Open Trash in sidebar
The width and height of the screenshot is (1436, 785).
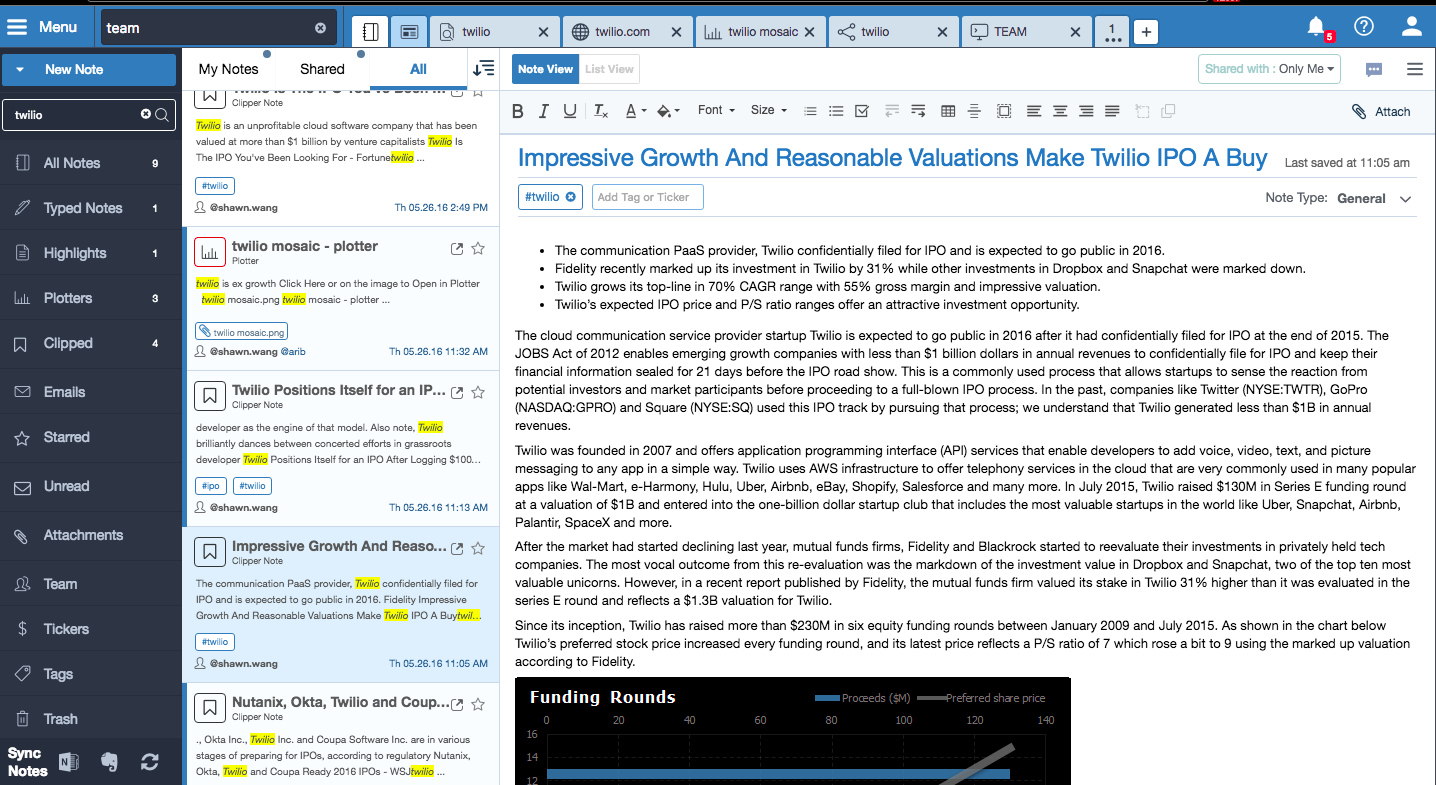point(90,719)
